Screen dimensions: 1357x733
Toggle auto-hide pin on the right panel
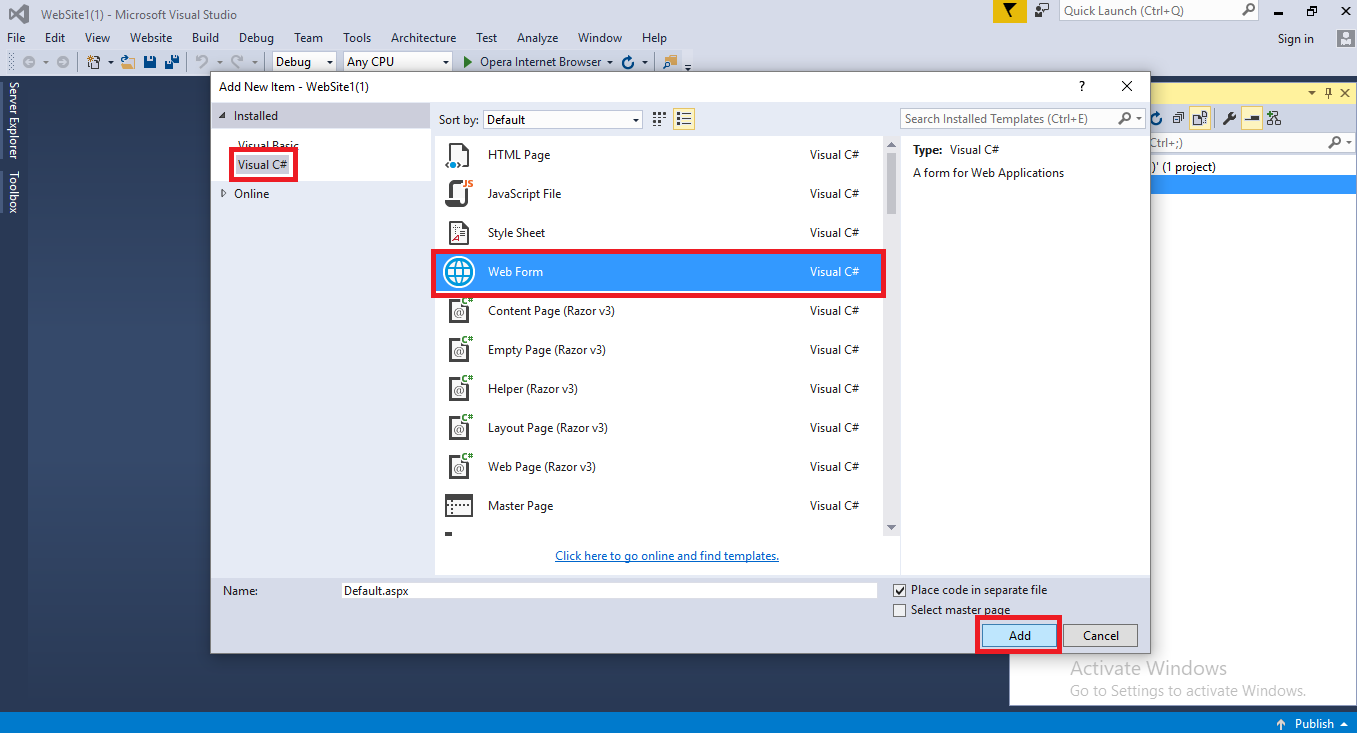1327,92
